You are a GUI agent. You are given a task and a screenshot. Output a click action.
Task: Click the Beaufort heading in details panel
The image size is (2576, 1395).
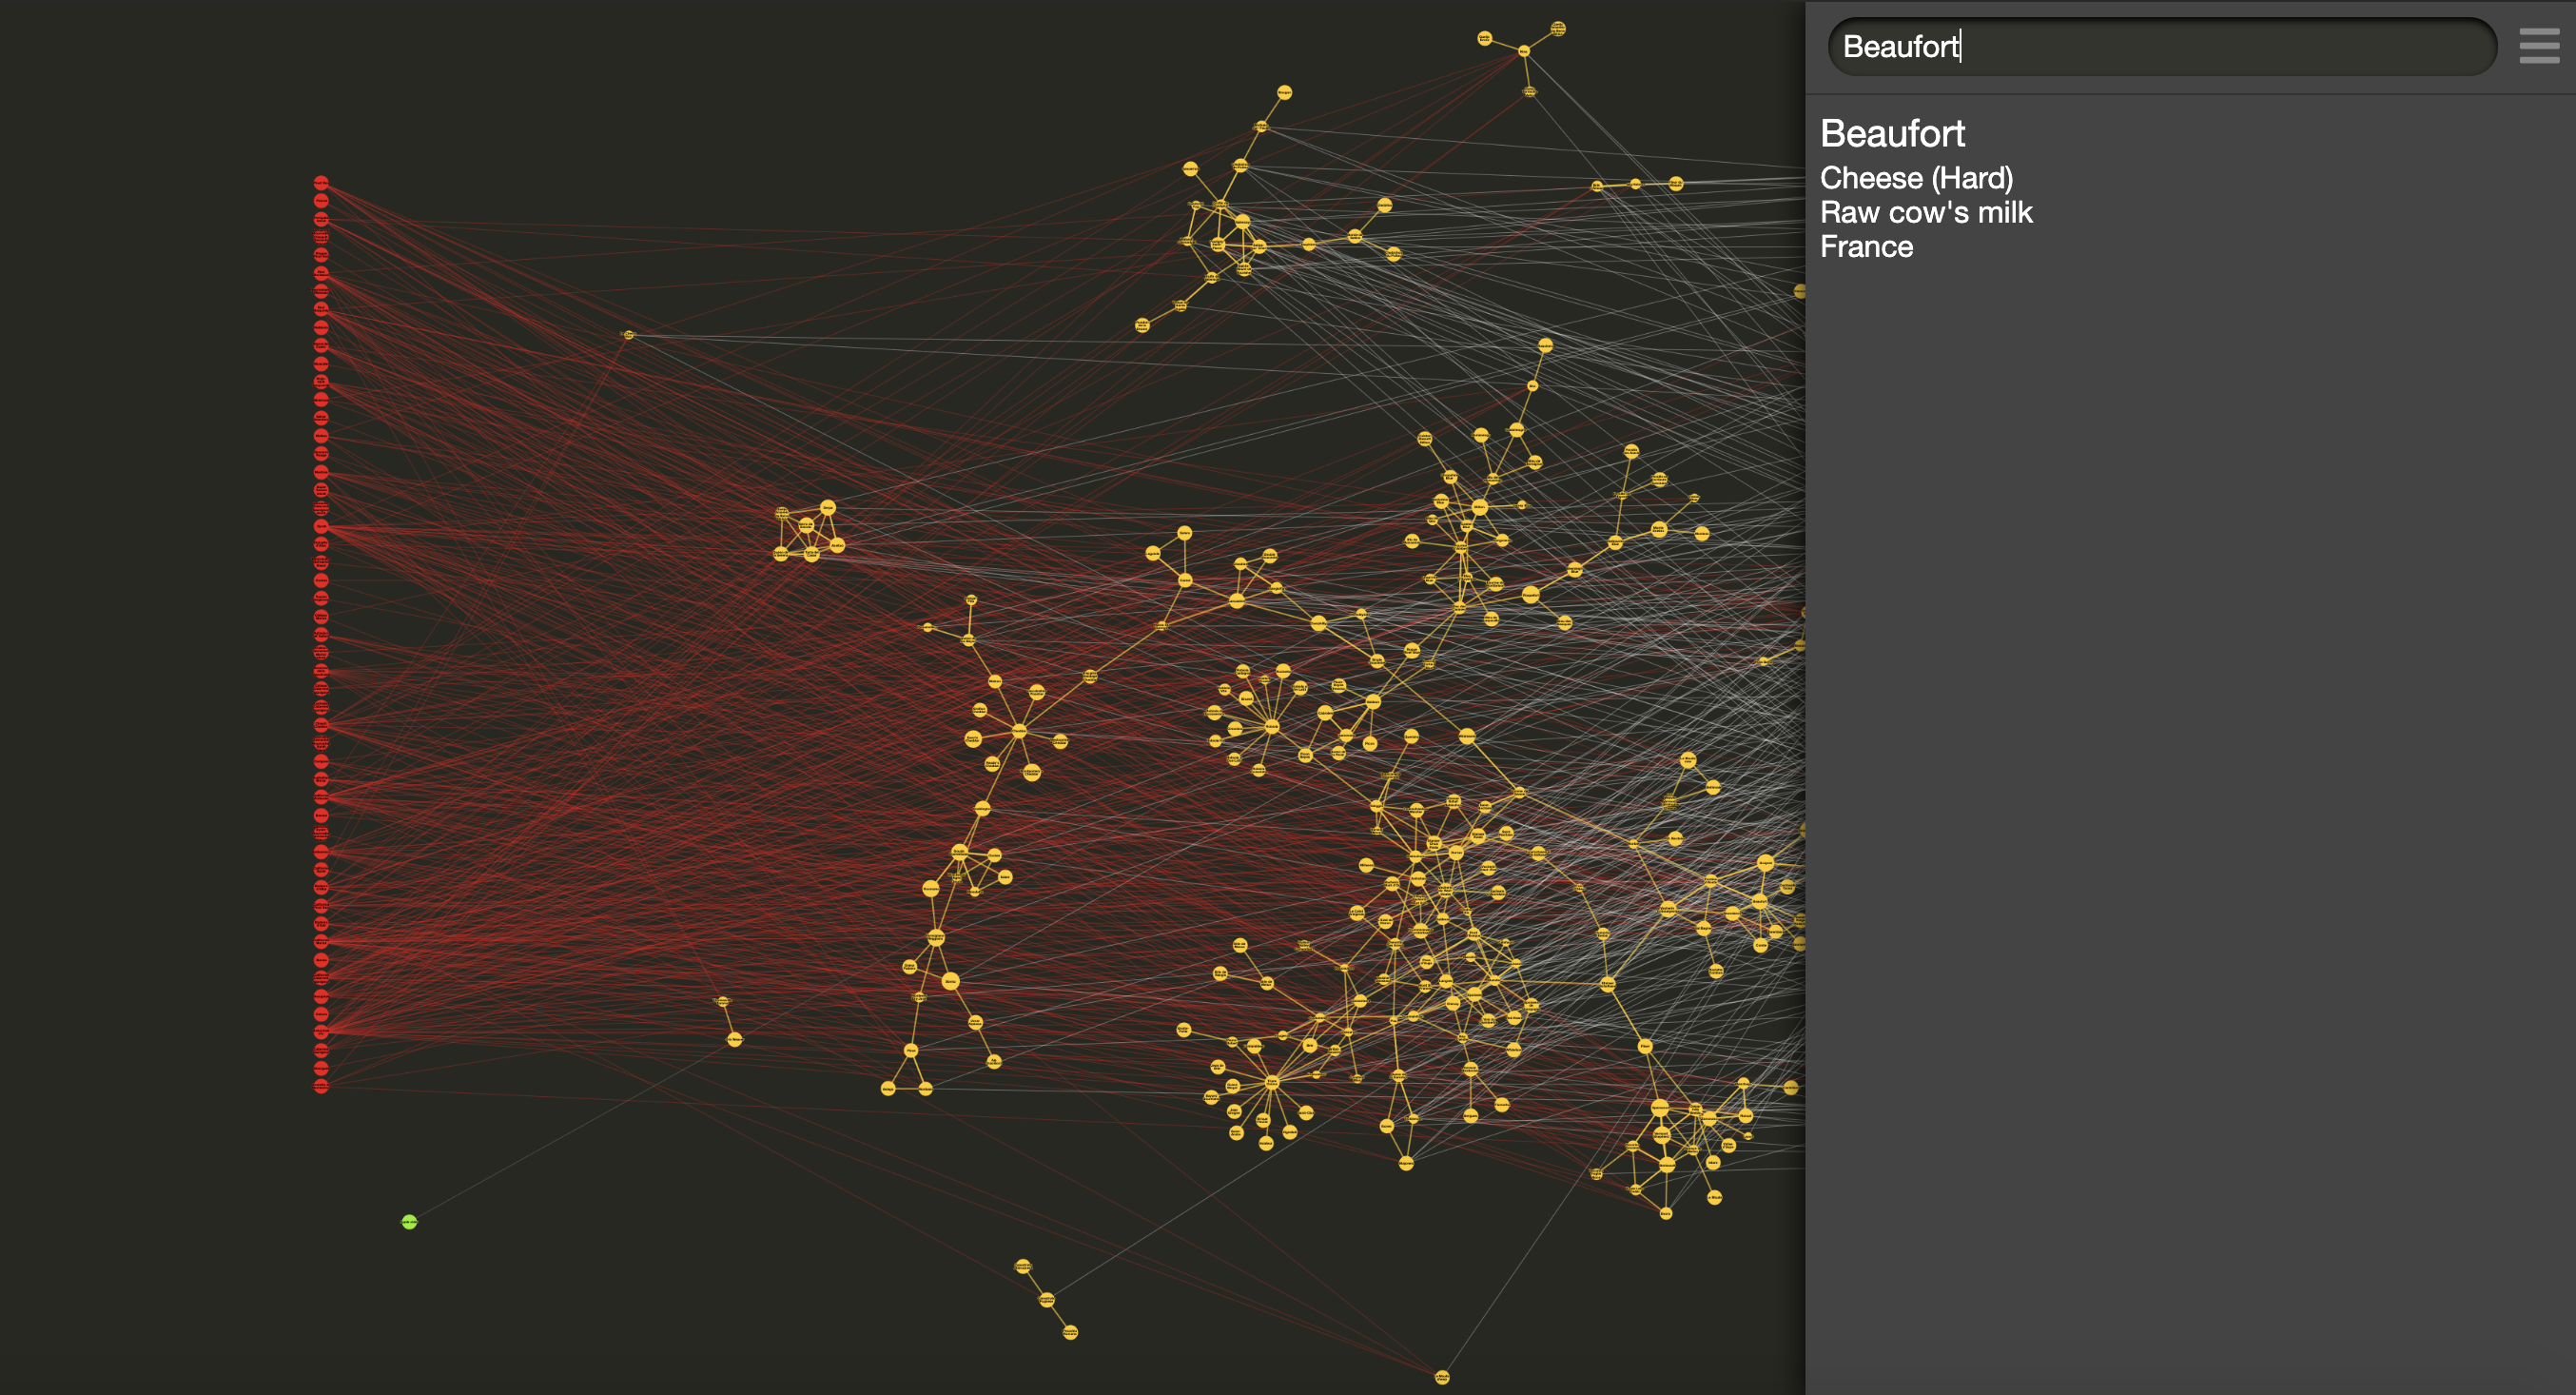(1892, 133)
